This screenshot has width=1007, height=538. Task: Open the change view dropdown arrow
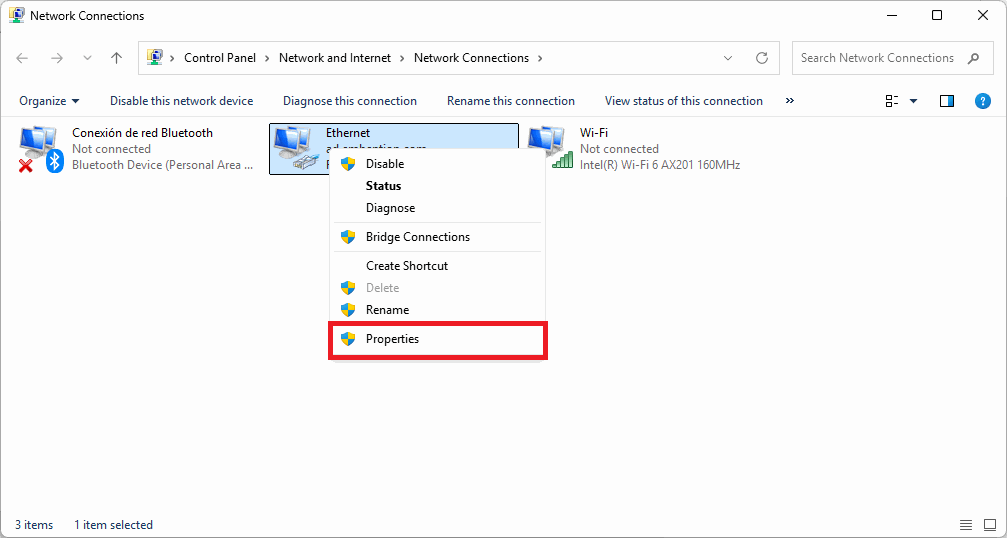pyautogui.click(x=913, y=101)
